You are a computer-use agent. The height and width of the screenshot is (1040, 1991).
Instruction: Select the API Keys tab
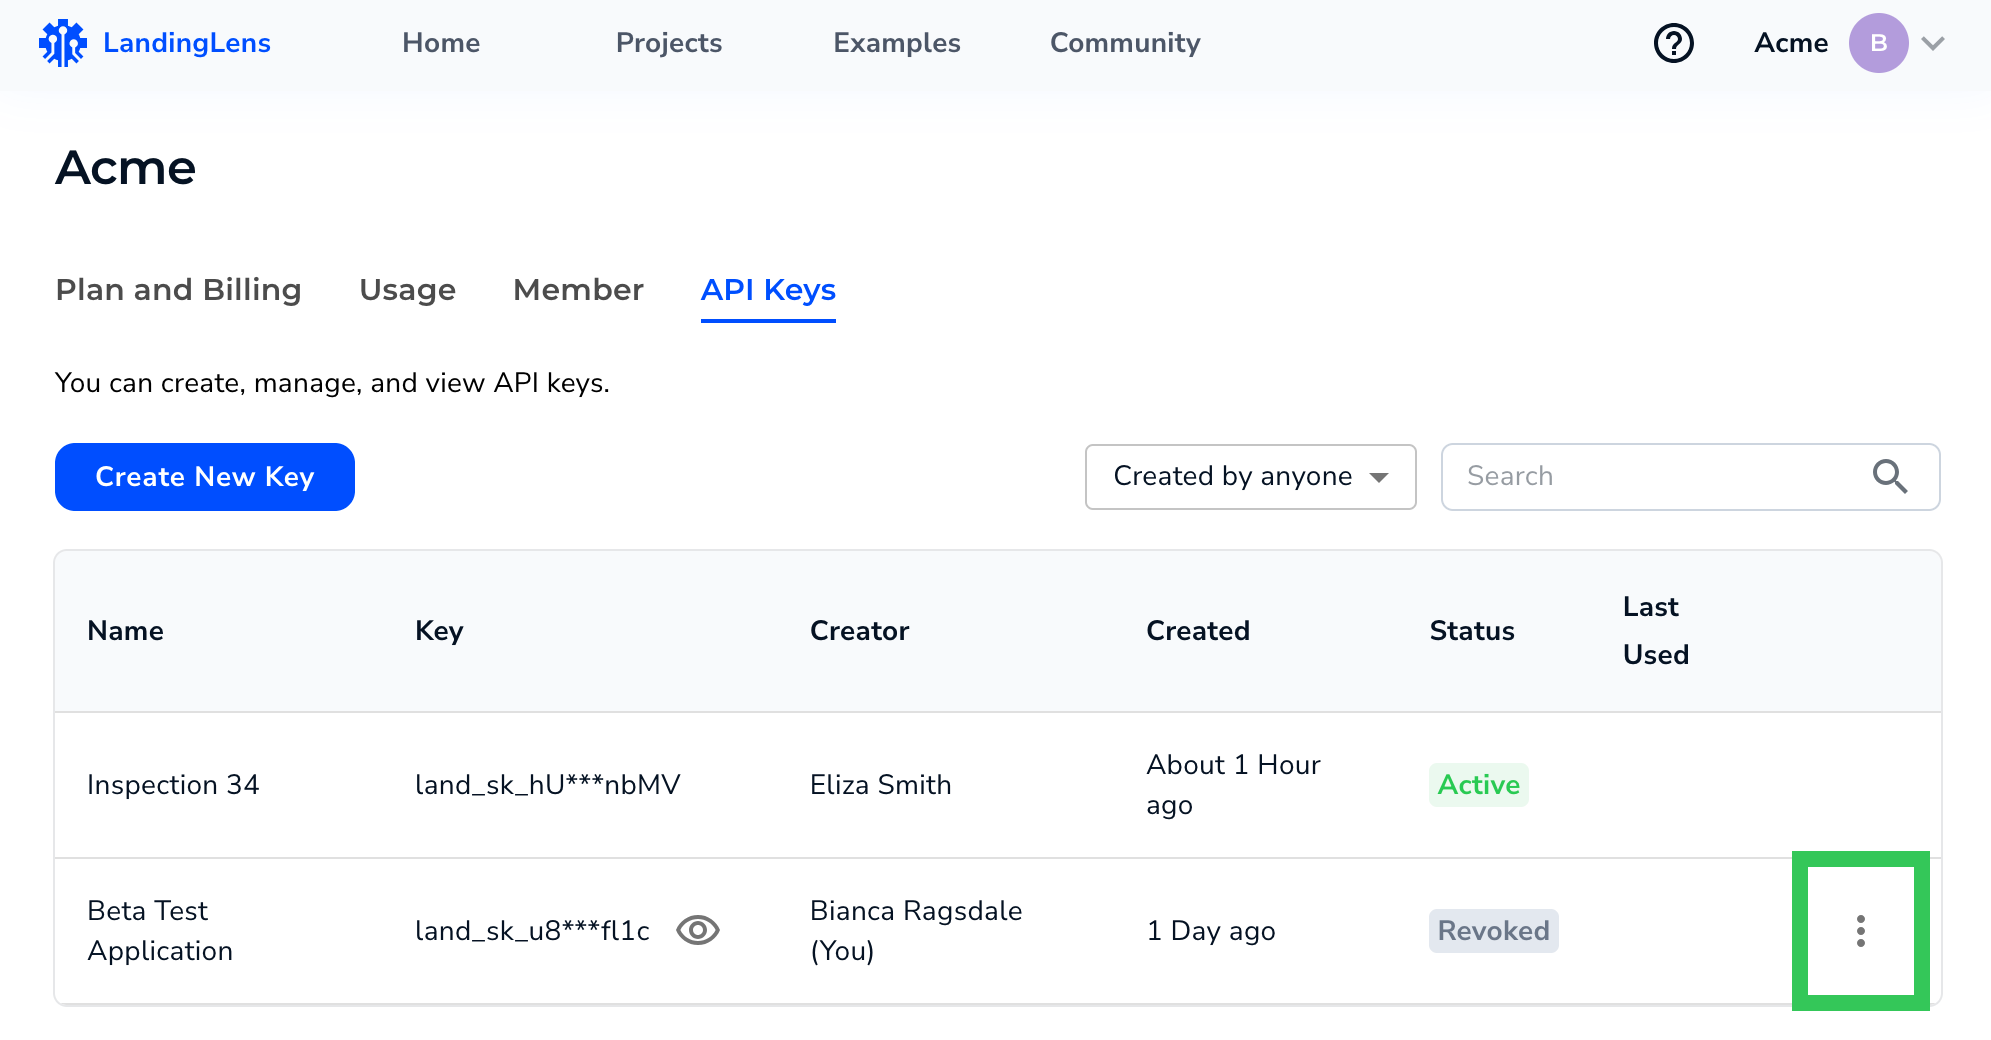pos(768,290)
